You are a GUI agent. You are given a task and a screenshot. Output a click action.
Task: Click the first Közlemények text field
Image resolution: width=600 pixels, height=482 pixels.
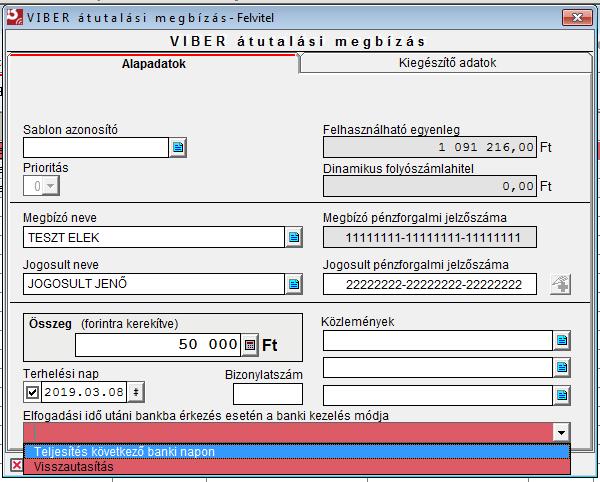coord(438,340)
